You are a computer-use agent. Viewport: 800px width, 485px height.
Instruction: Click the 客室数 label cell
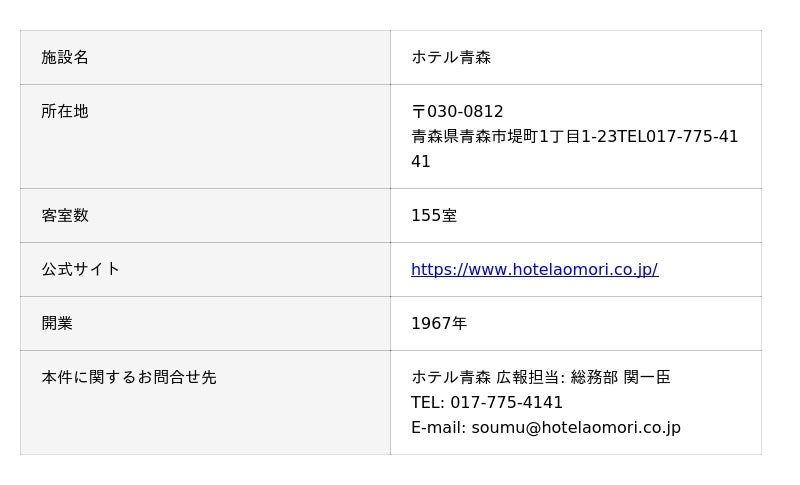(x=205, y=216)
